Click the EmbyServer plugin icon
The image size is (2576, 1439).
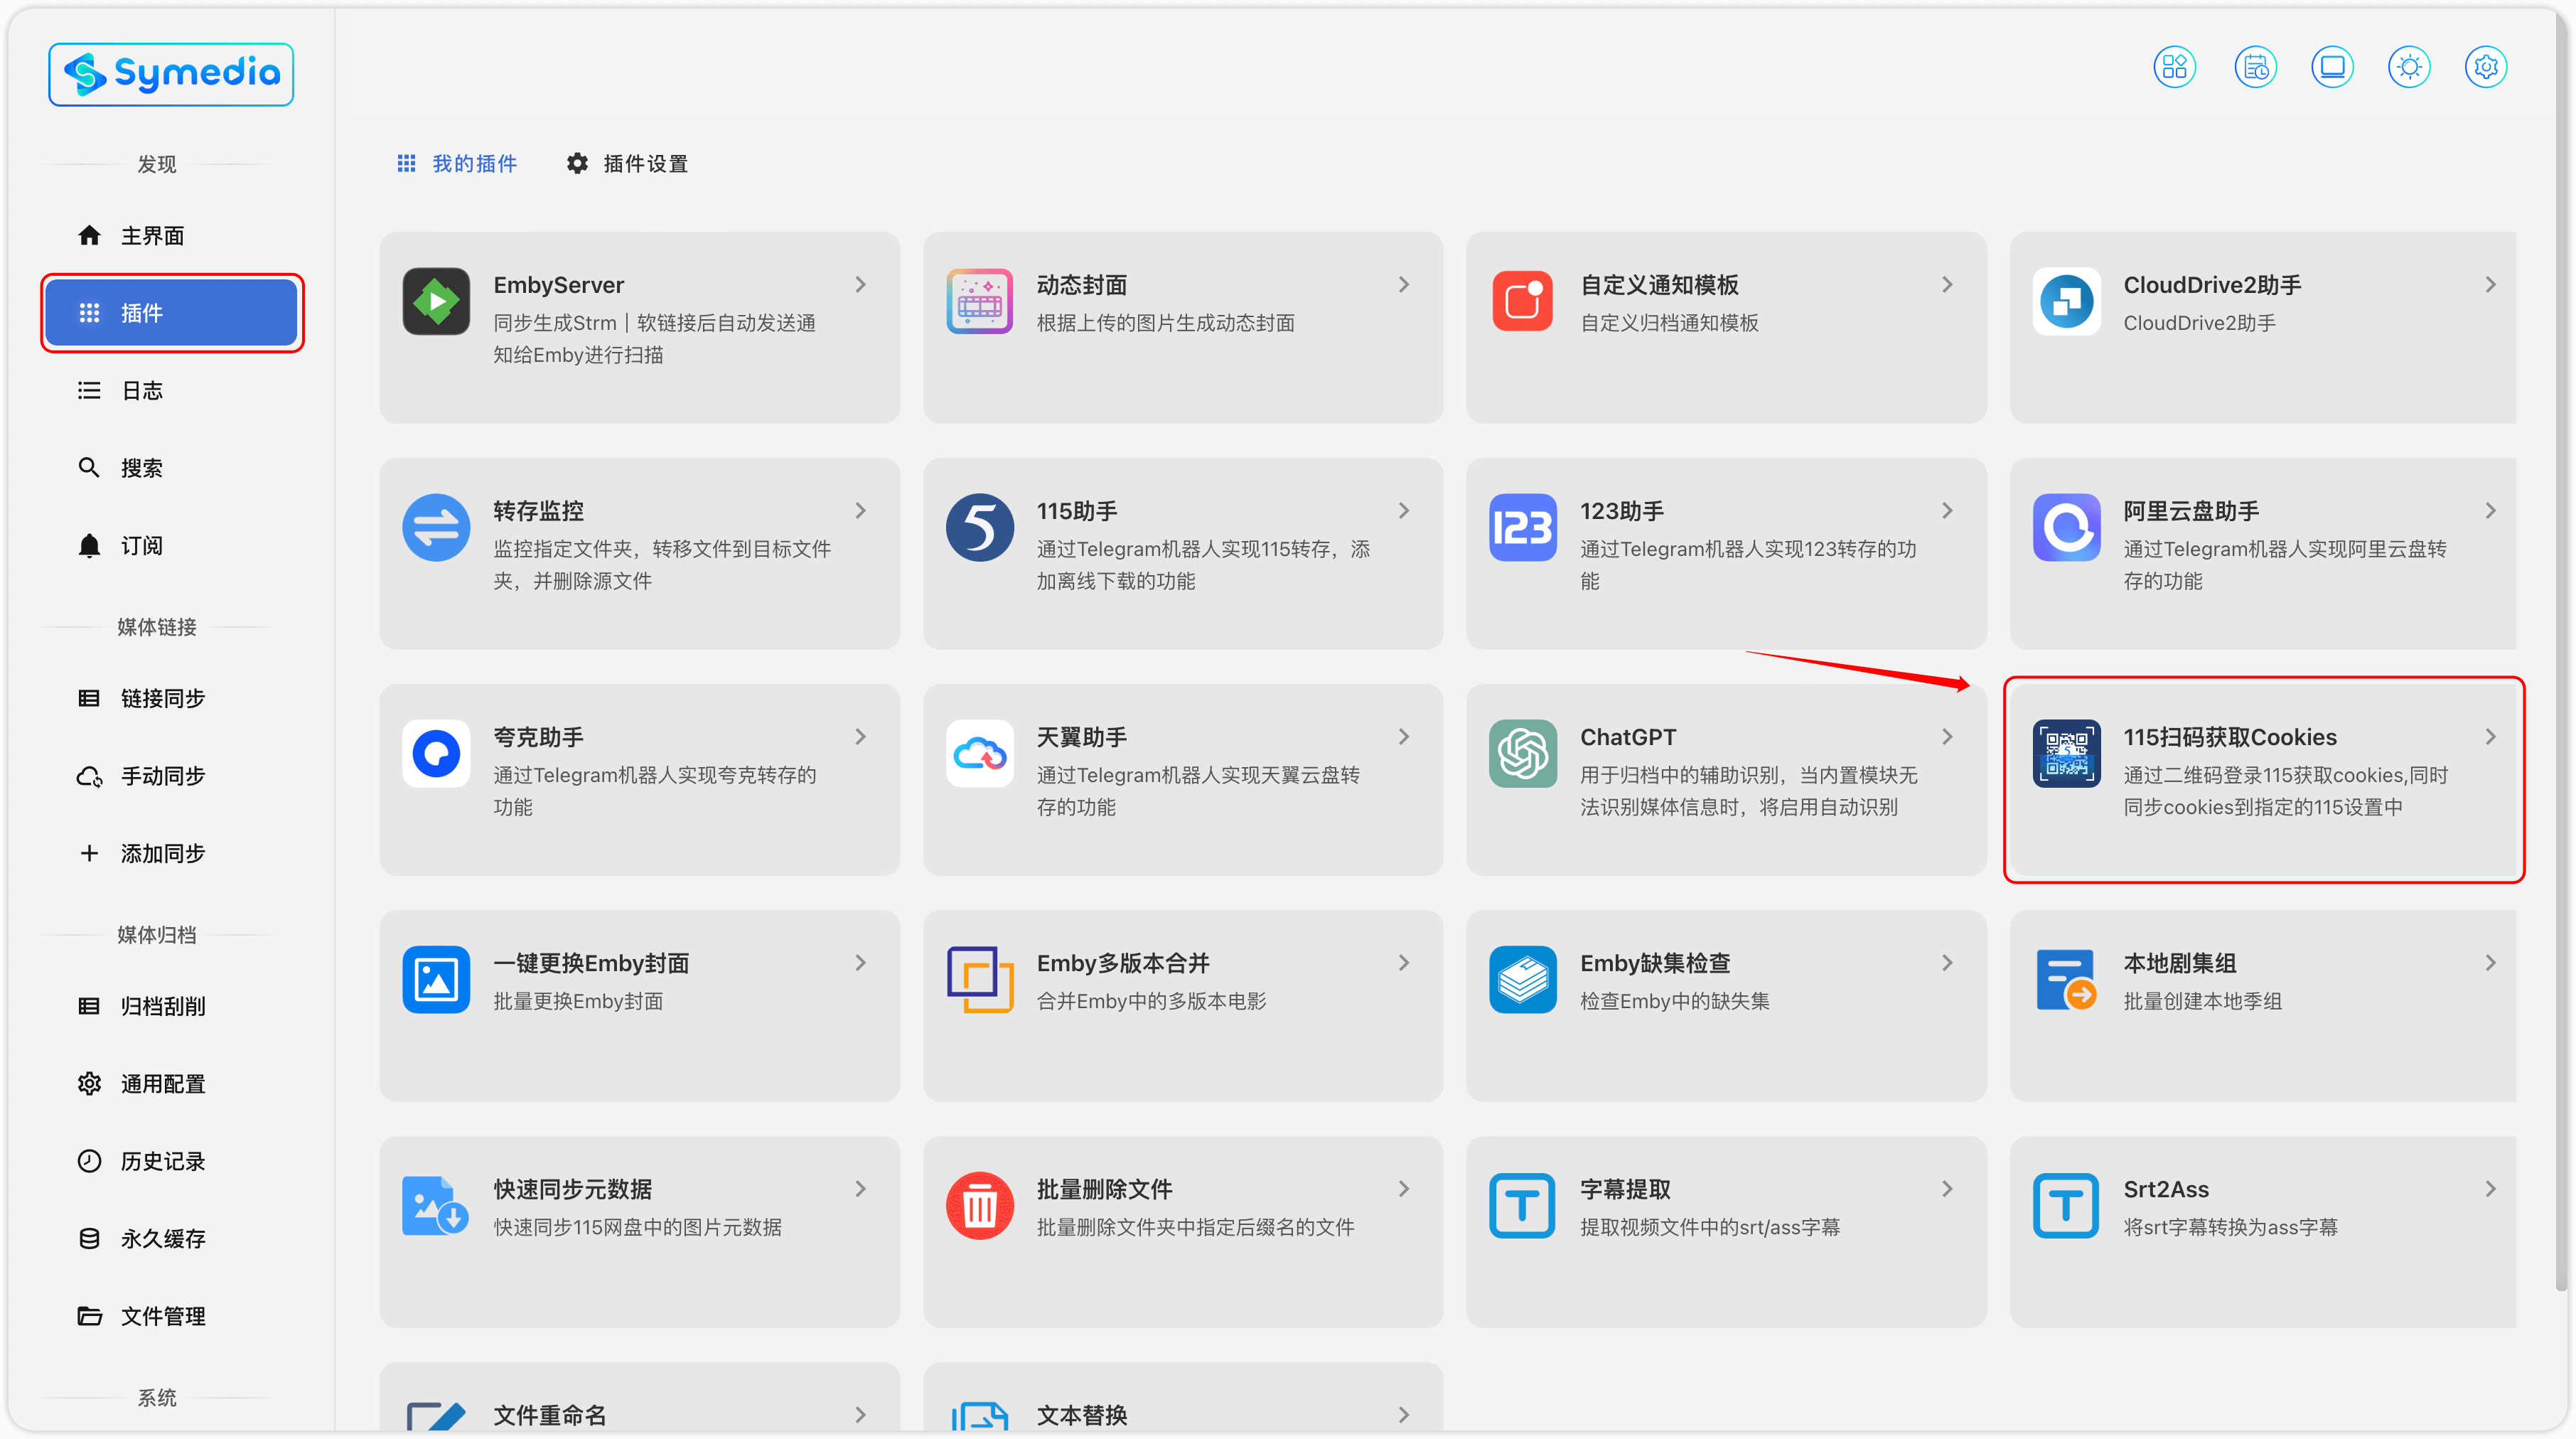point(436,301)
